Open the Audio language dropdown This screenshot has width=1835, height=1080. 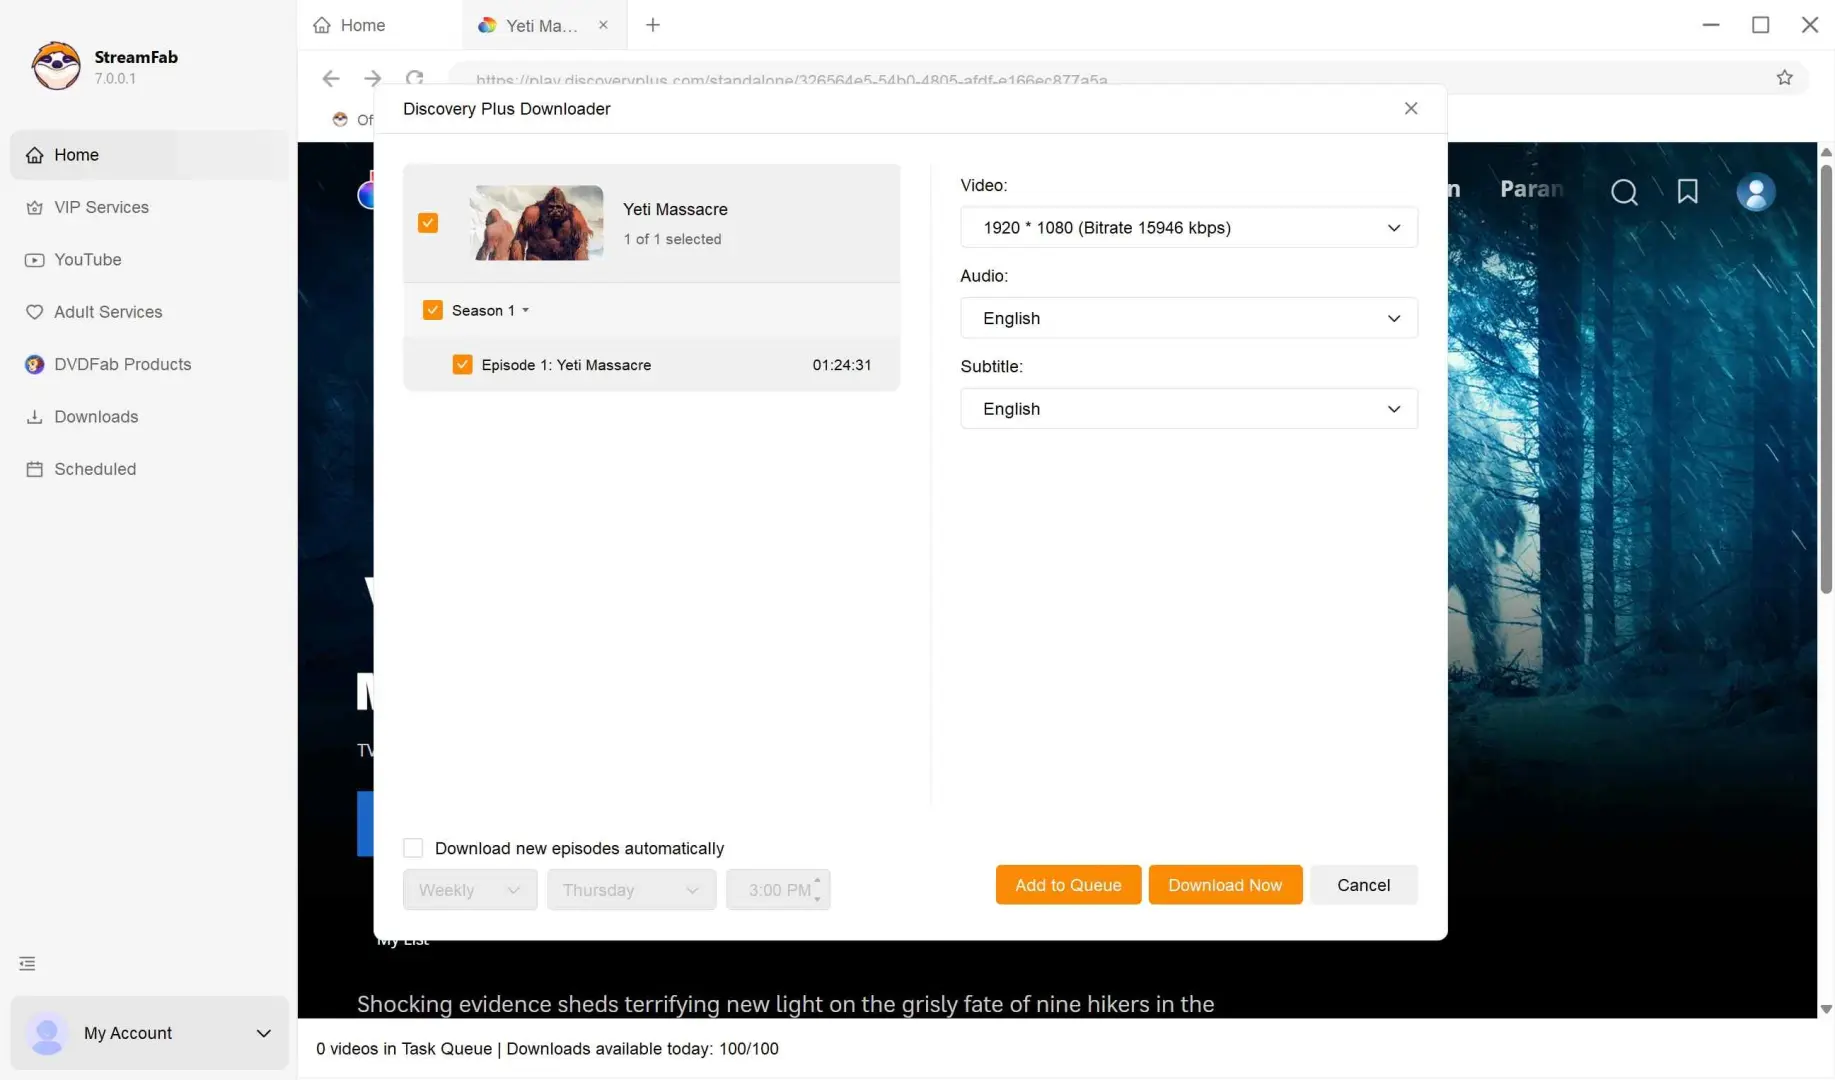coord(1188,318)
